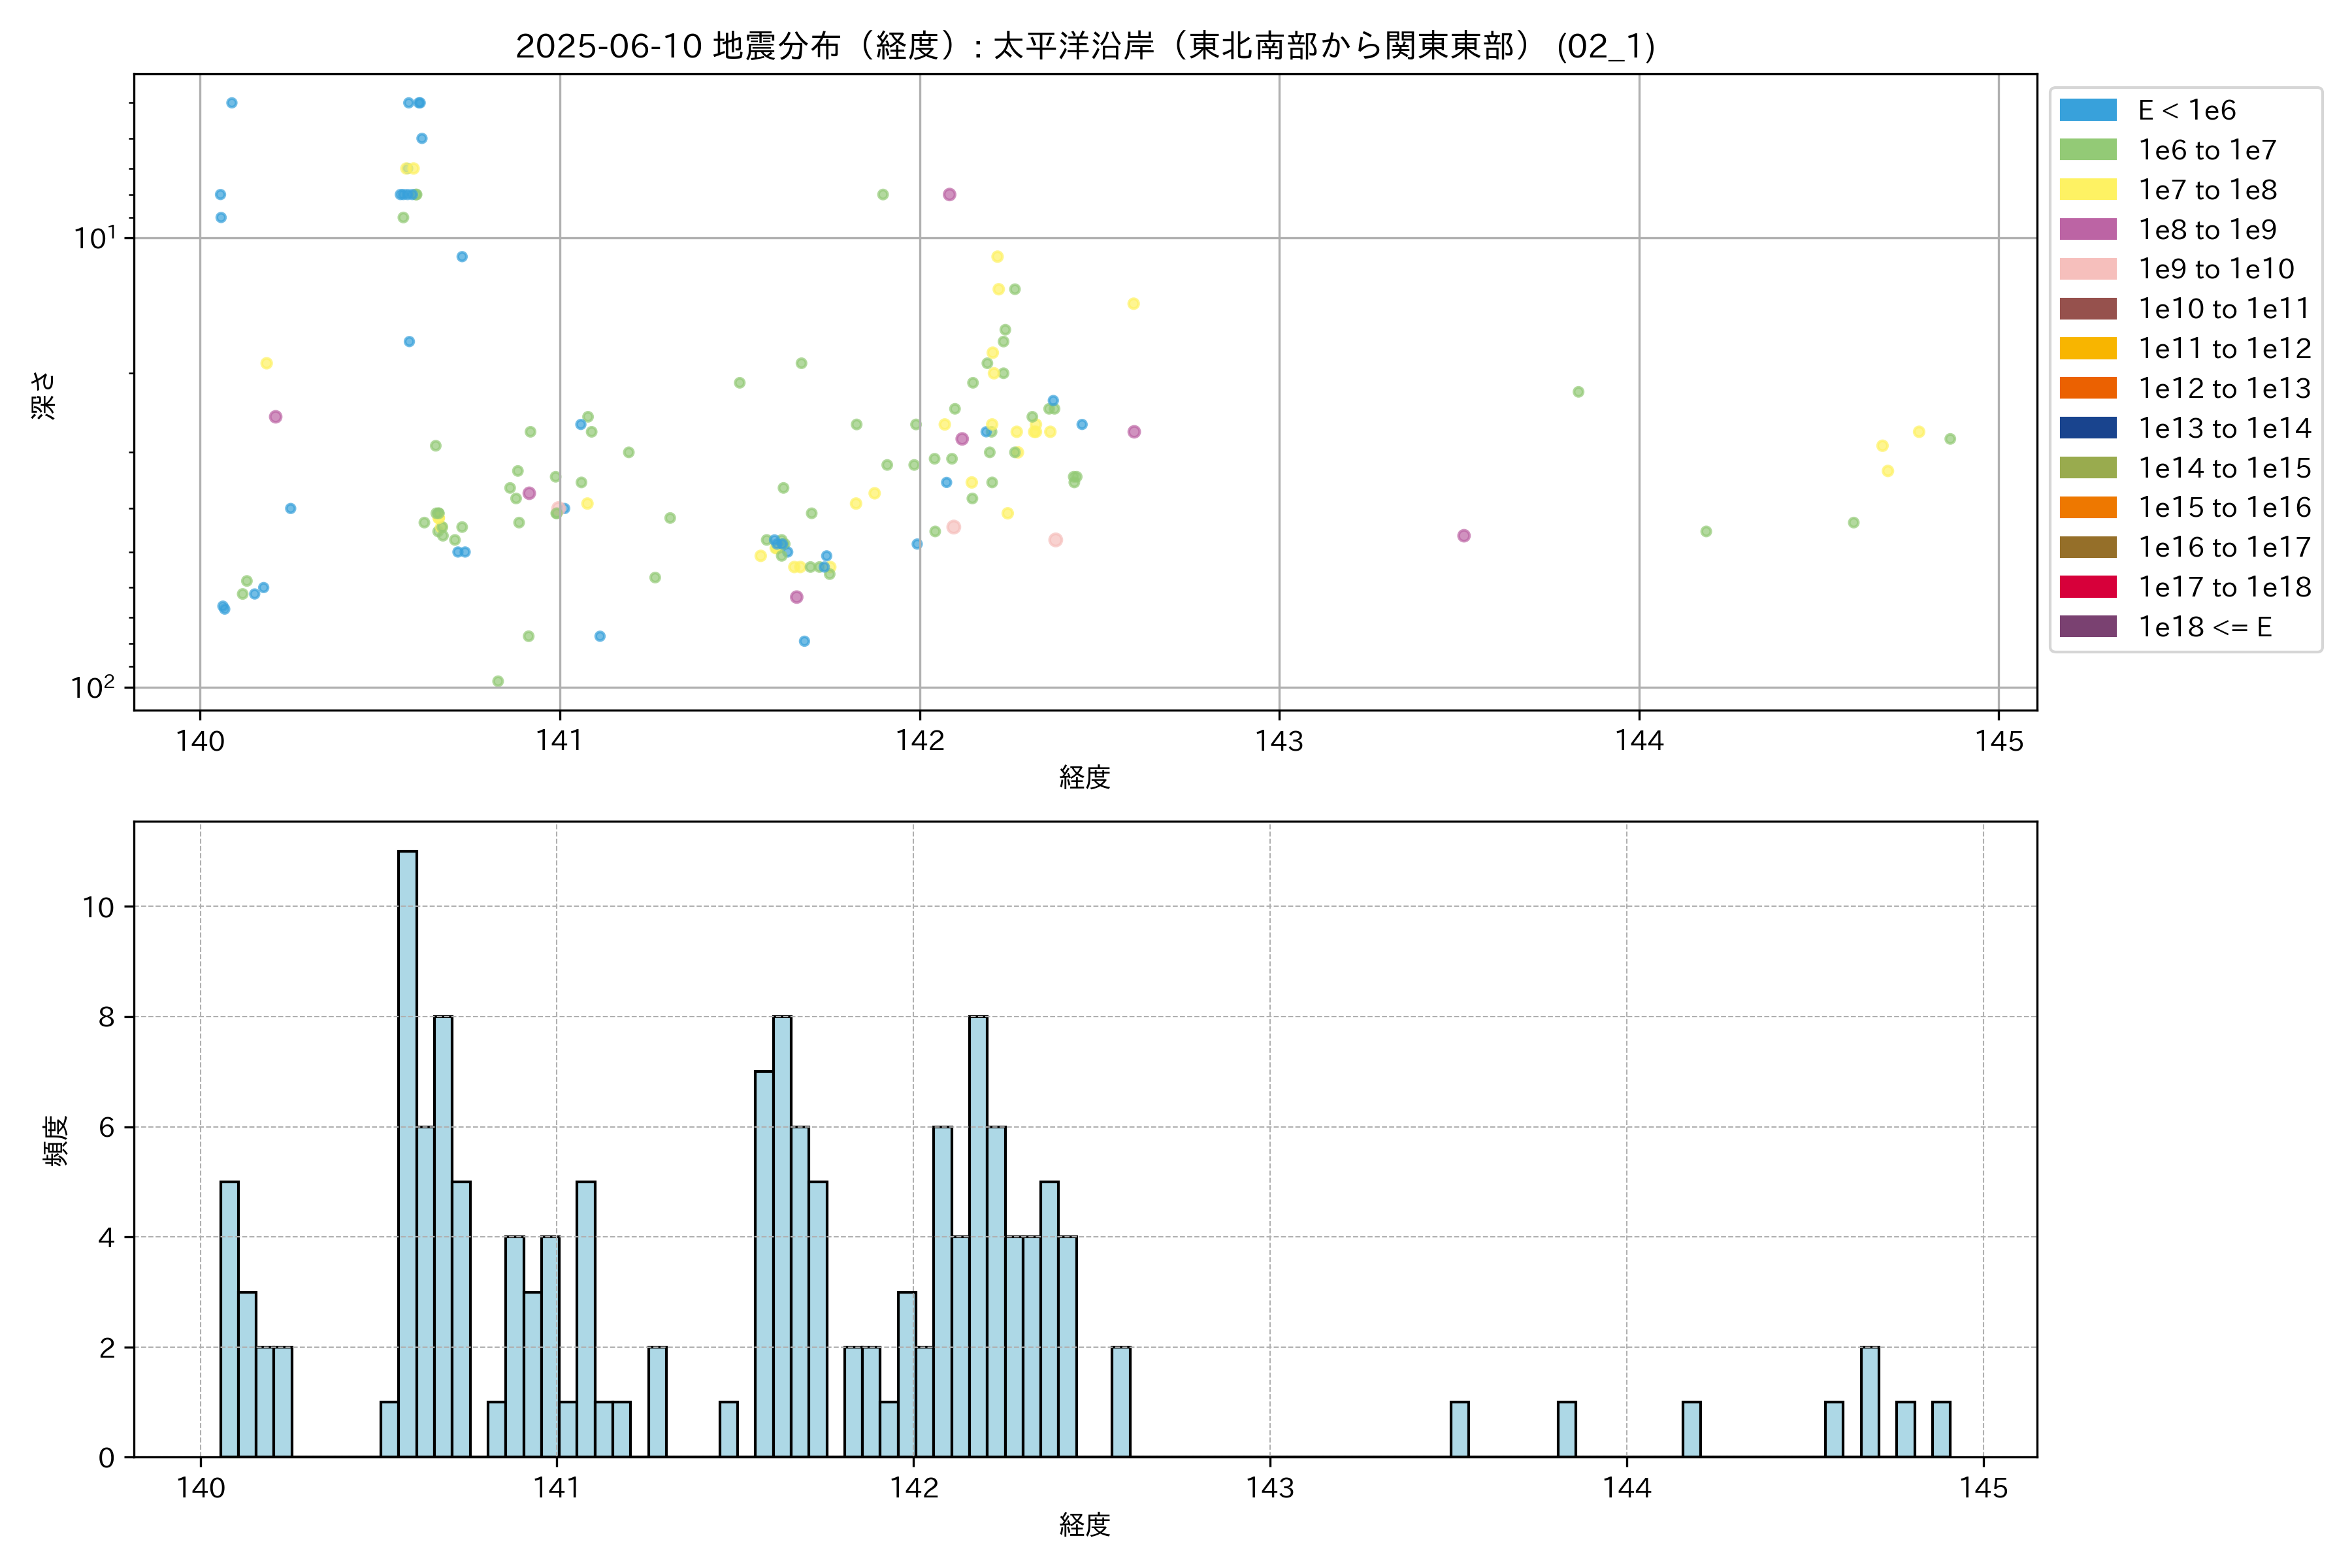Click the '深さ' y-axis label
The image size is (2352, 1568).
[44, 395]
